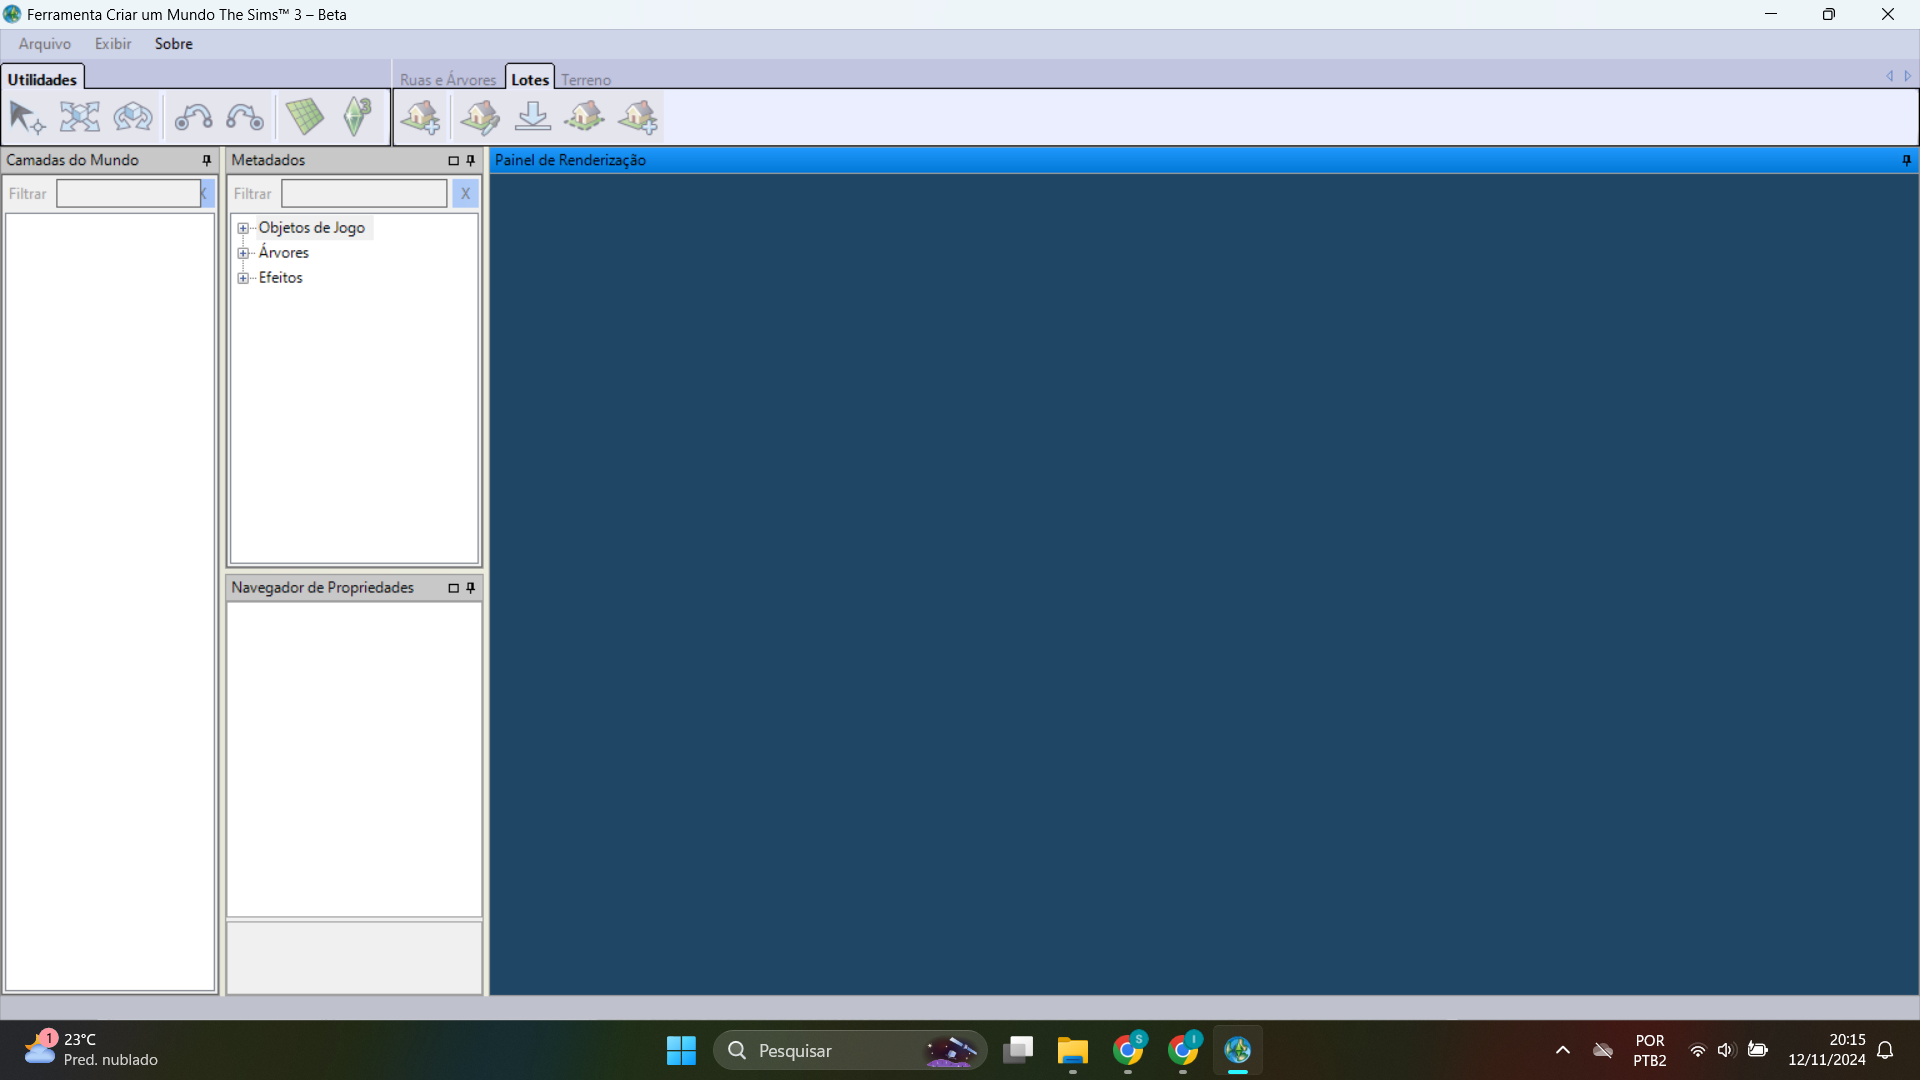The image size is (1920, 1080).
Task: Toggle float mode on Navegador de Propriedades panel
Action: click(453, 588)
